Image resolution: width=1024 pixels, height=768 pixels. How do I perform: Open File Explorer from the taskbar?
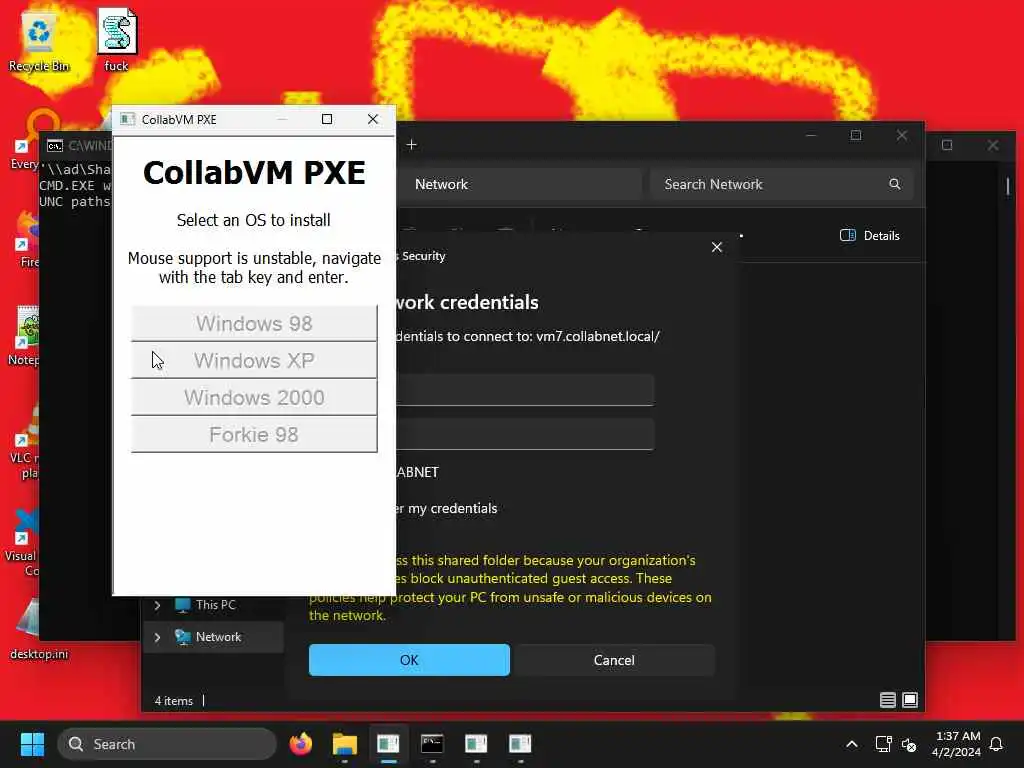pyautogui.click(x=345, y=744)
